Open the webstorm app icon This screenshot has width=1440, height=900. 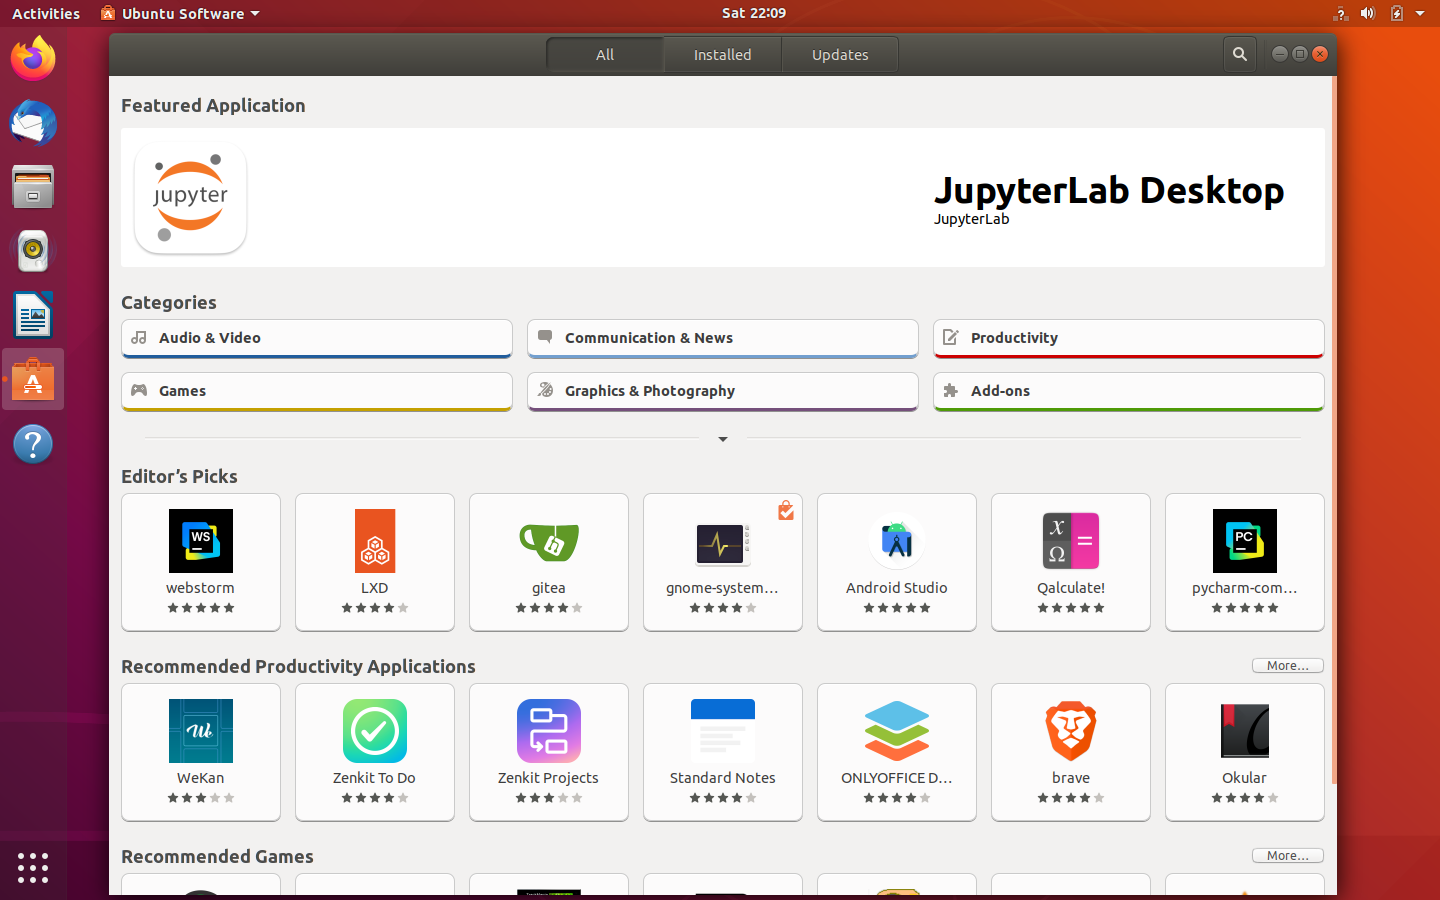tap(201, 541)
